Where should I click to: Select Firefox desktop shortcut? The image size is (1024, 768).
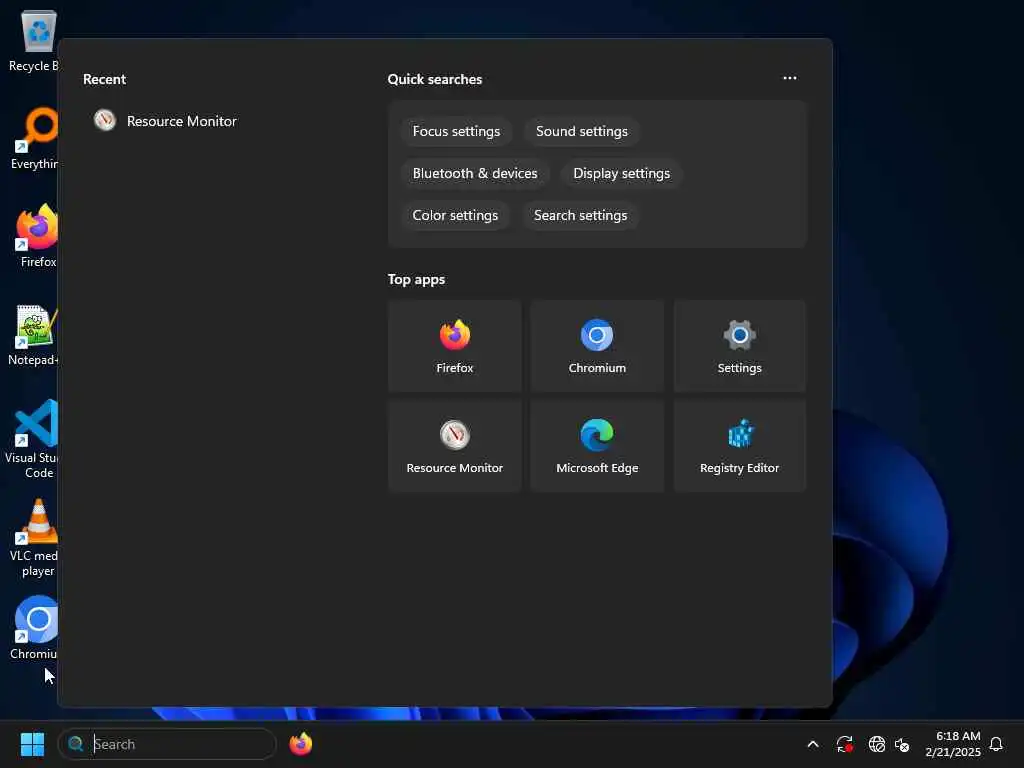pyautogui.click(x=37, y=236)
